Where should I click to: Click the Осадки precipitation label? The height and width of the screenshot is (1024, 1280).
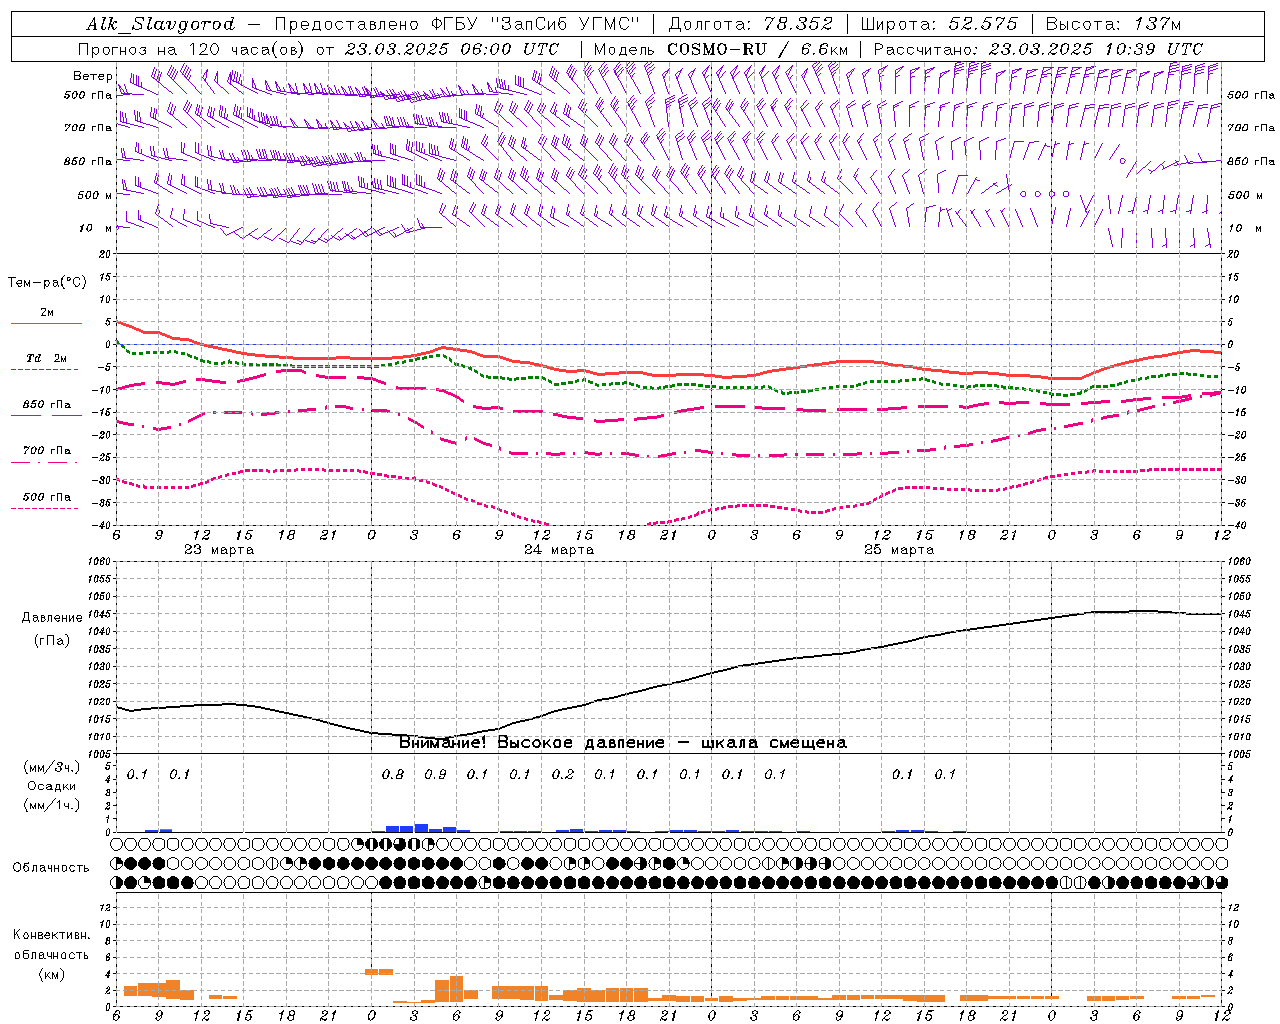point(52,786)
